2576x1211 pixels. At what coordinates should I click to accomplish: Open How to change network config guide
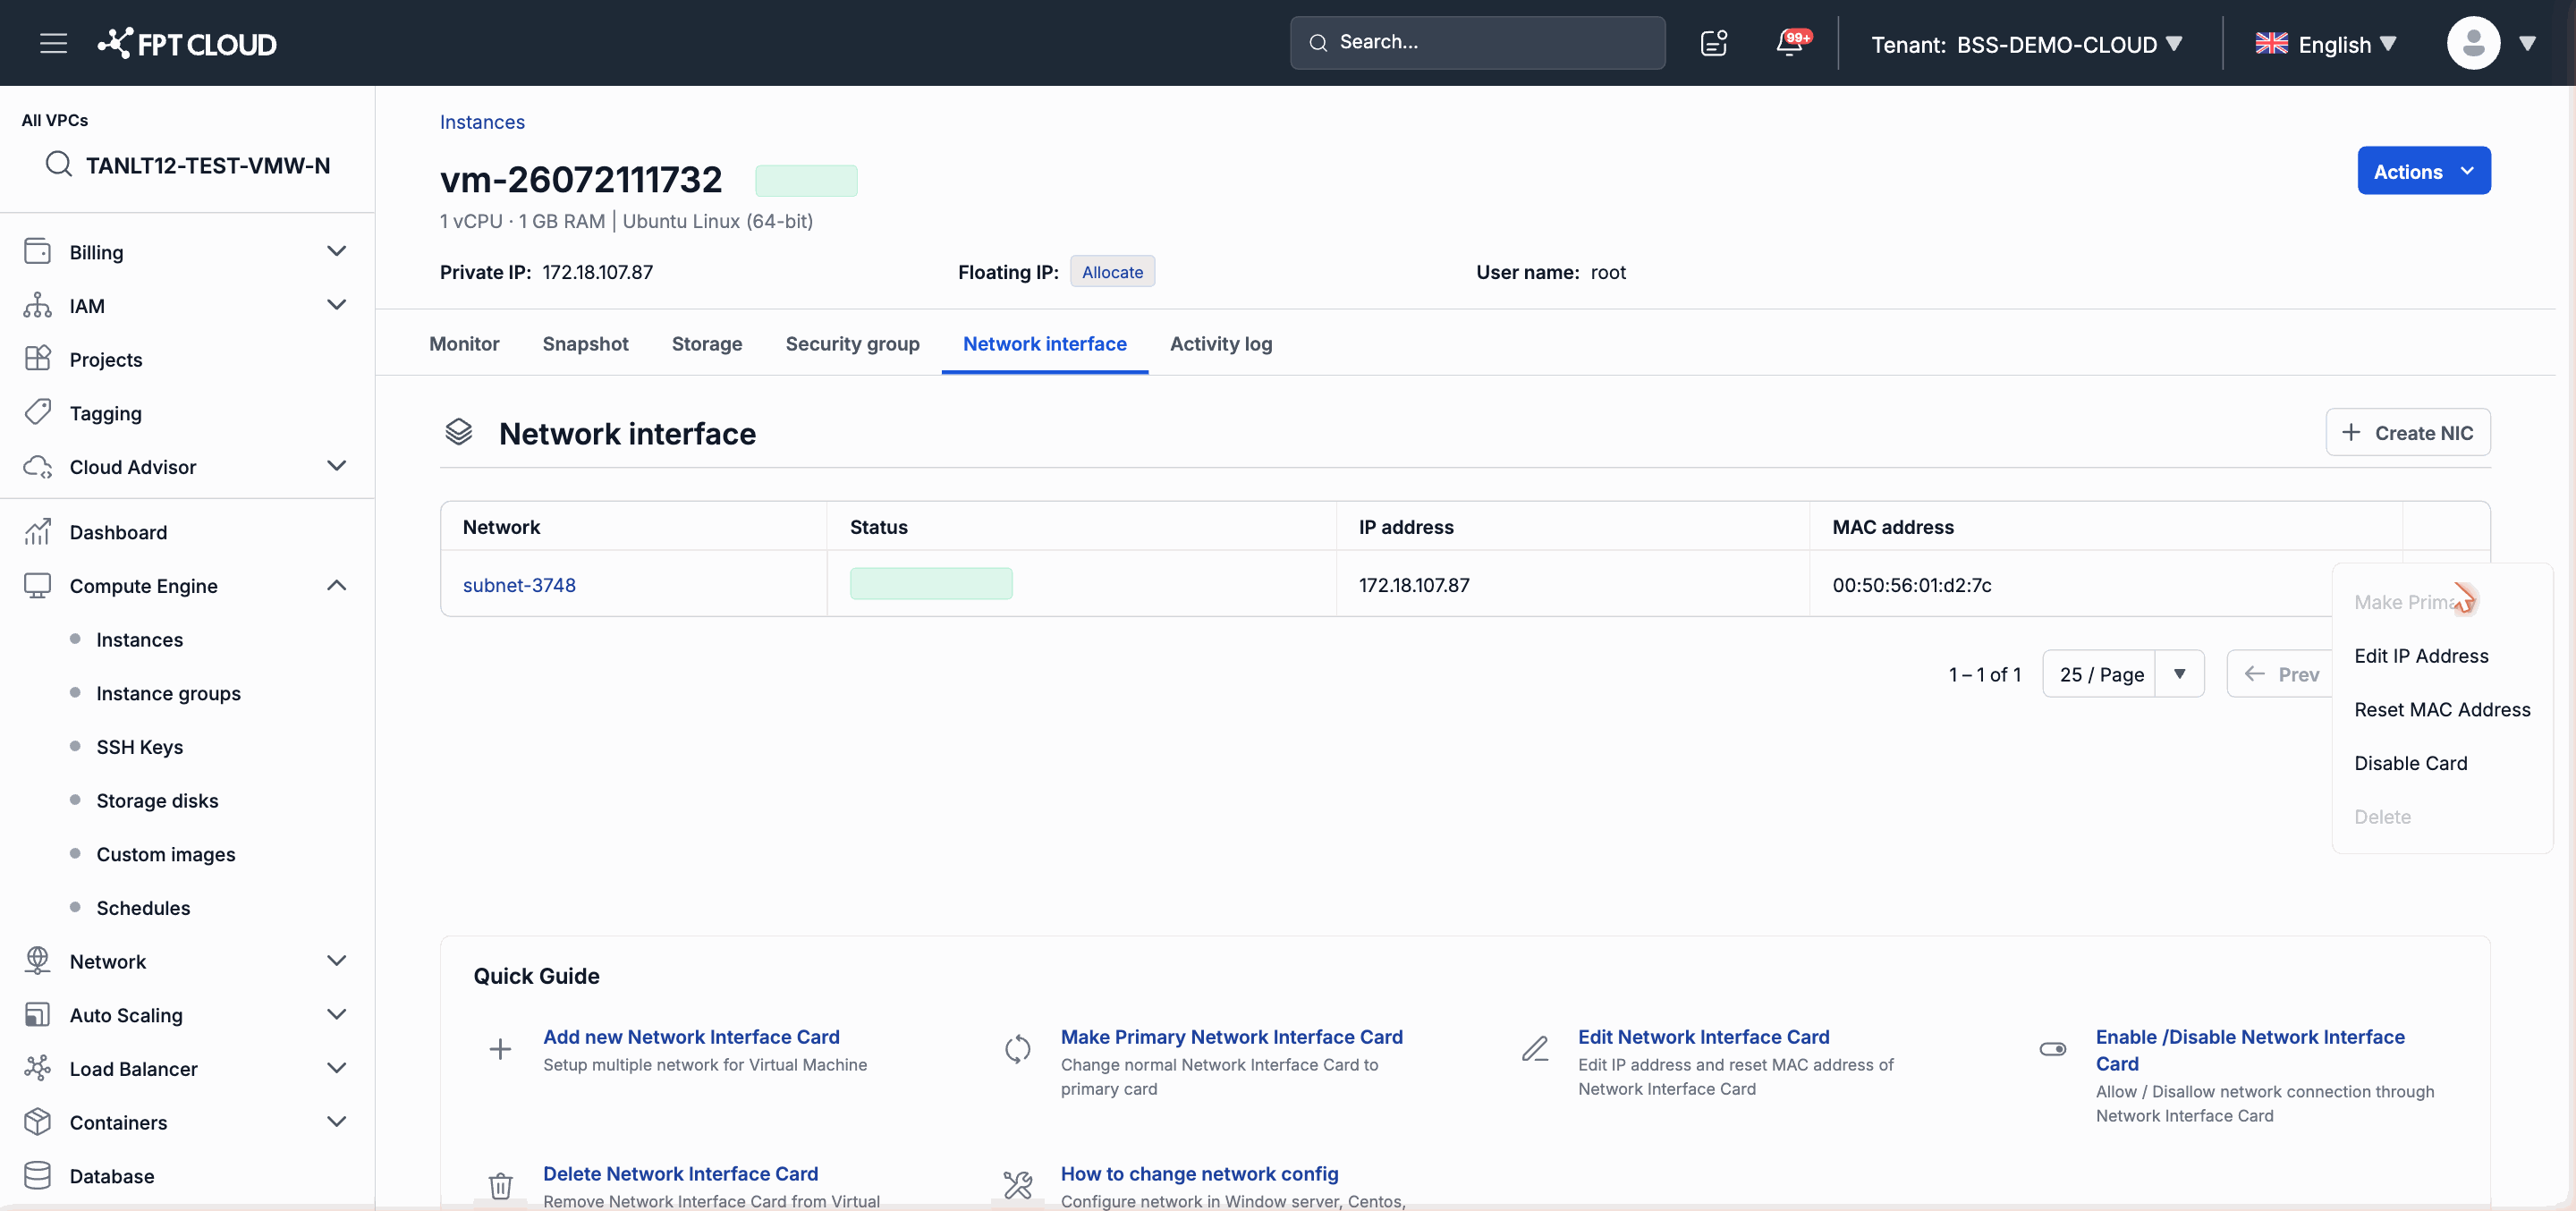(x=1199, y=1174)
